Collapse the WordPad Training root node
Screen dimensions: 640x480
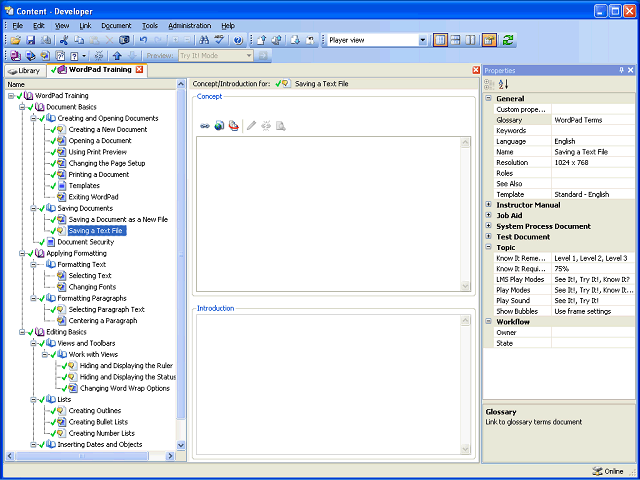(x=11, y=96)
